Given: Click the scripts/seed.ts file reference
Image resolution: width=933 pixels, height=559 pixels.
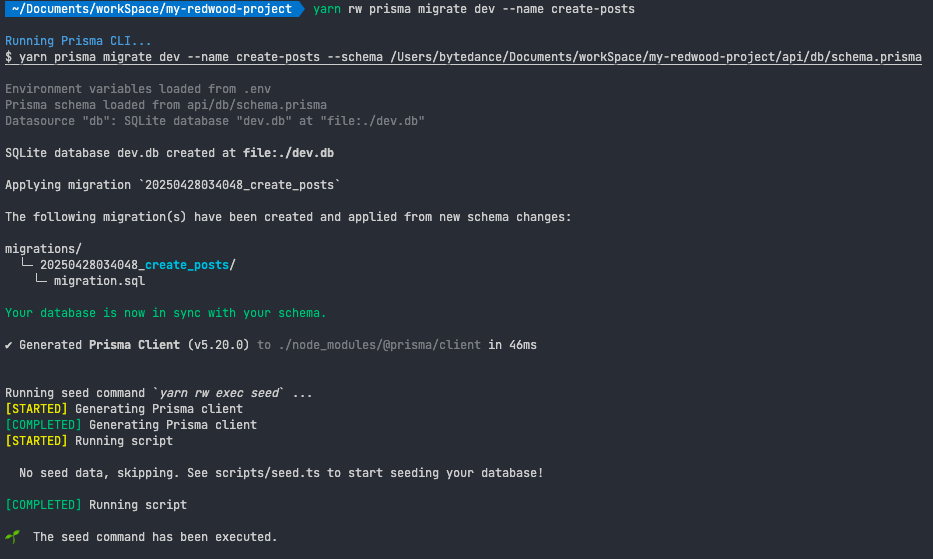Looking at the screenshot, I should tap(267, 473).
